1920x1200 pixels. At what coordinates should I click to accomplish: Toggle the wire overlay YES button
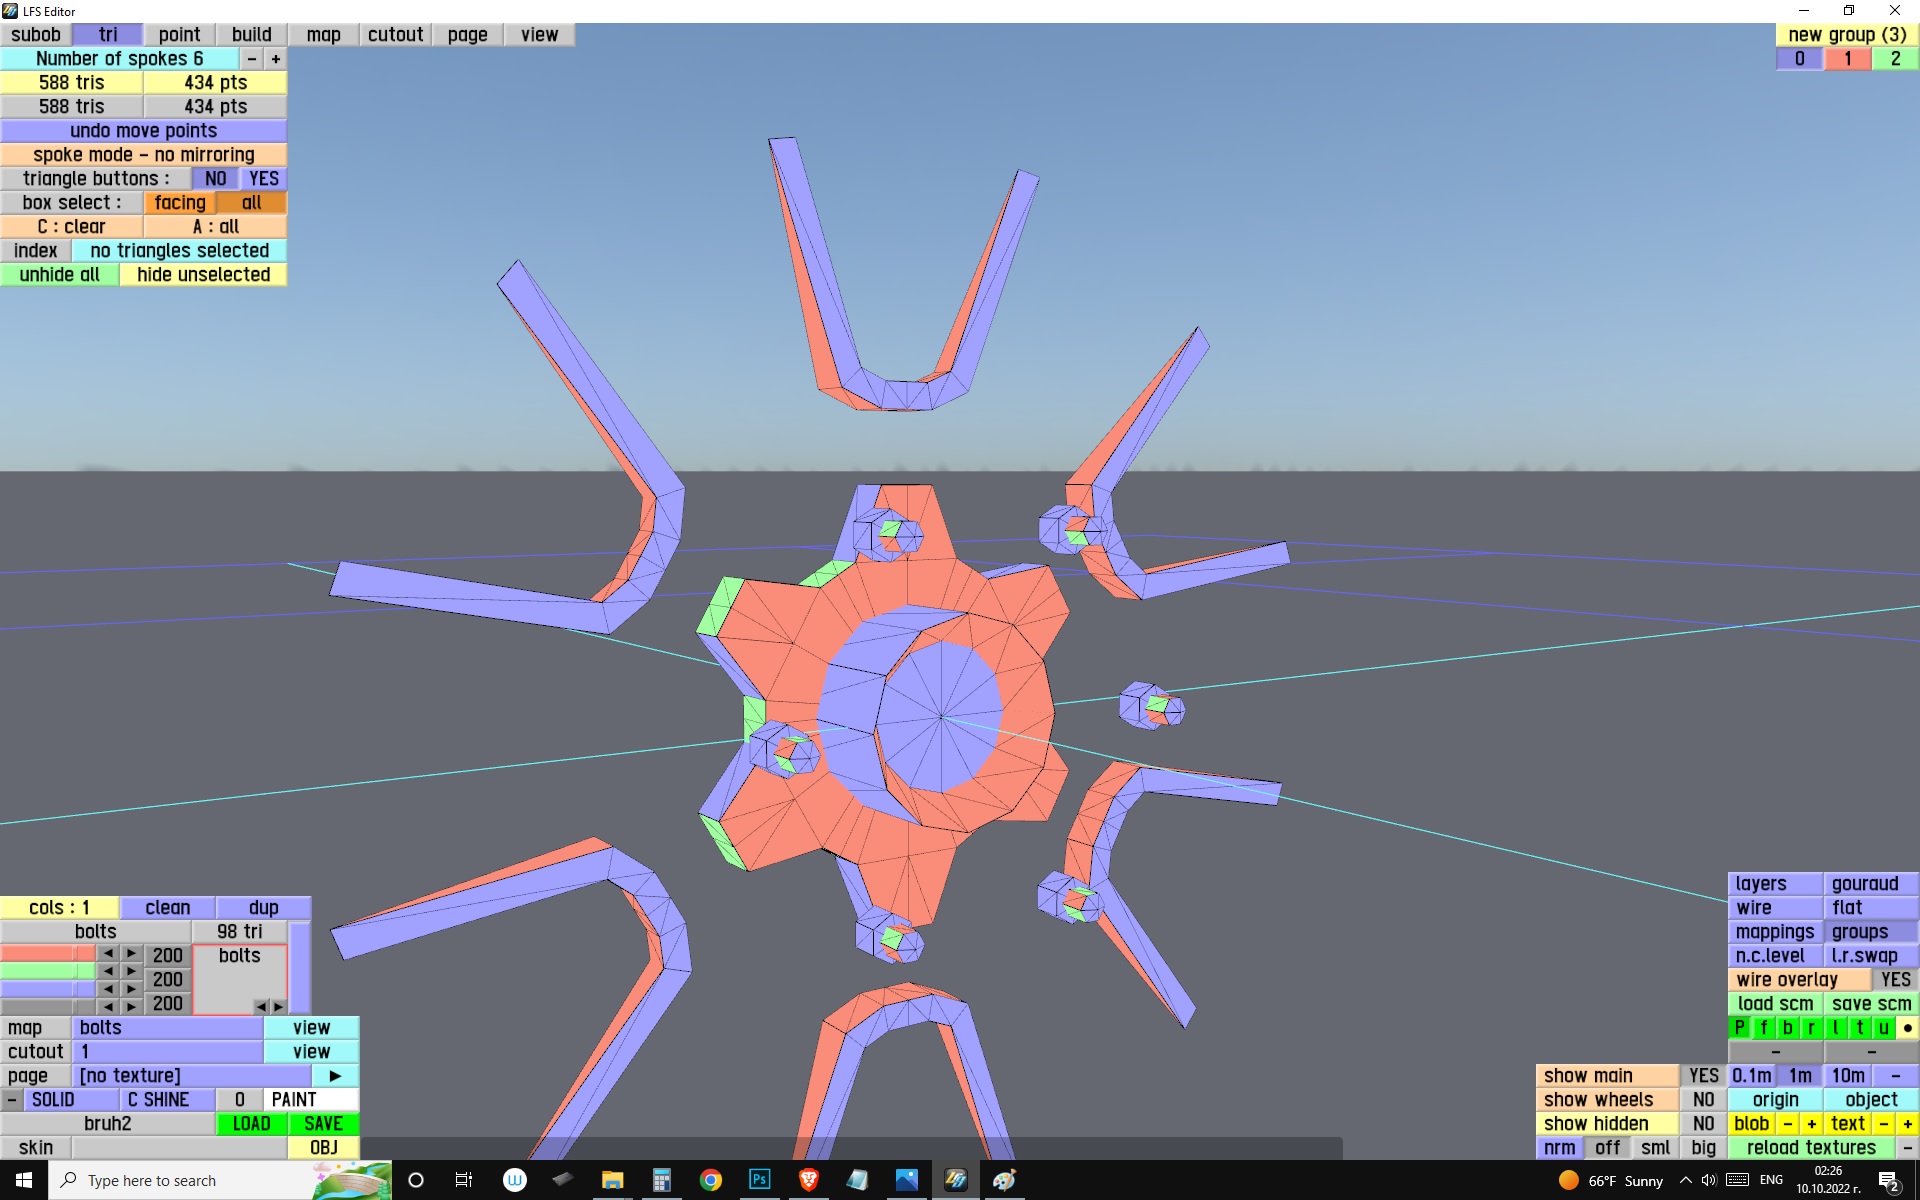(x=1894, y=980)
